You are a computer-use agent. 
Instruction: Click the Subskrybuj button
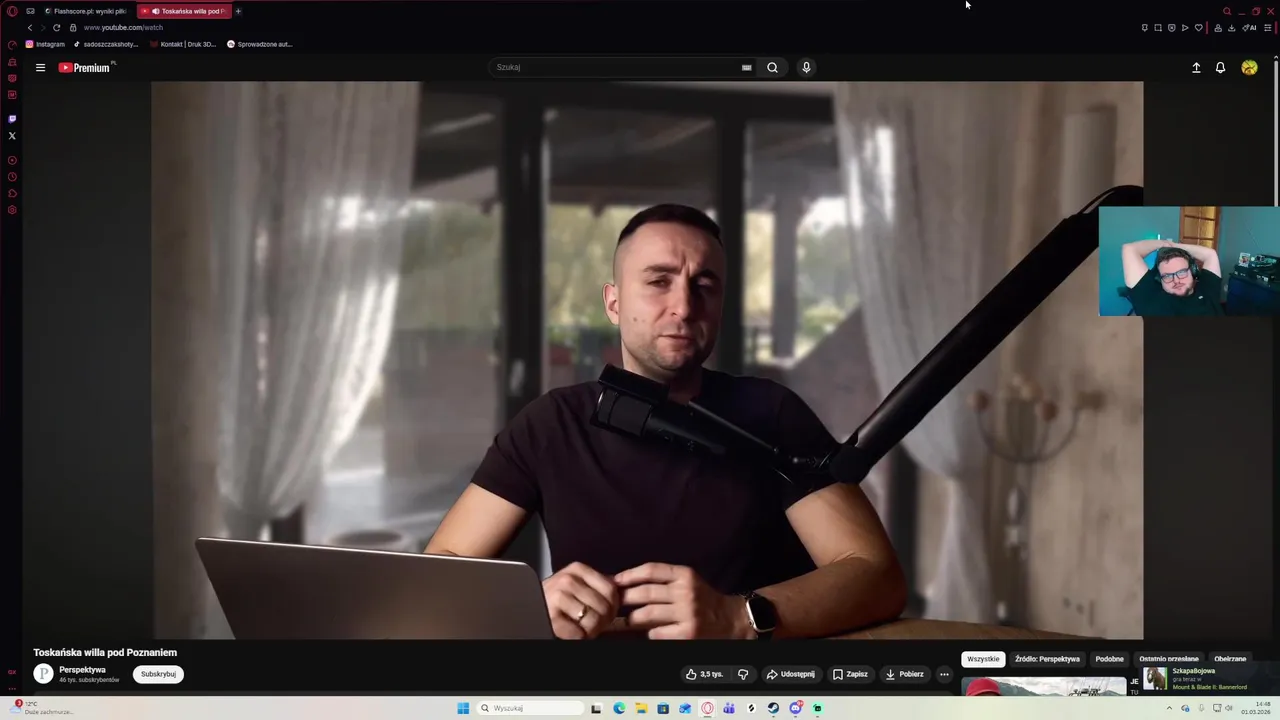158,674
